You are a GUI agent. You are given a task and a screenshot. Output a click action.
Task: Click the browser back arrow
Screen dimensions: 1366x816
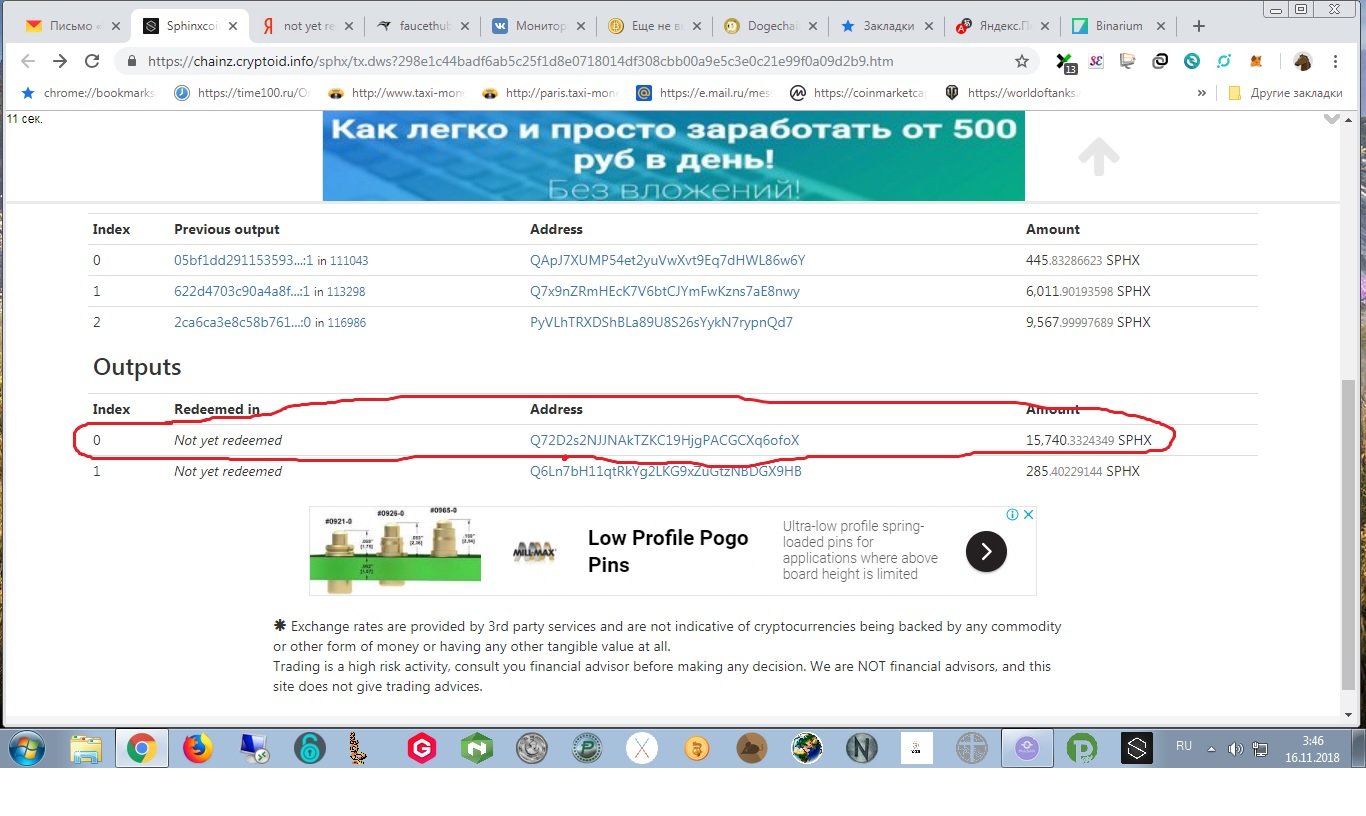(x=28, y=61)
